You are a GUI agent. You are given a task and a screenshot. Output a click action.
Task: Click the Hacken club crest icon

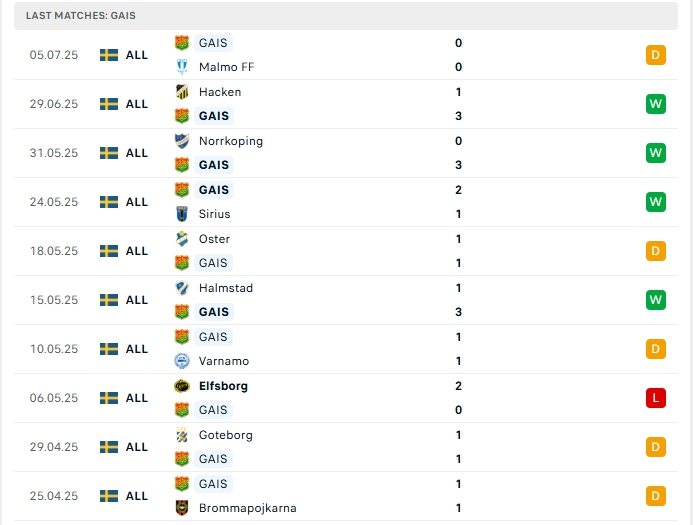pyautogui.click(x=182, y=92)
